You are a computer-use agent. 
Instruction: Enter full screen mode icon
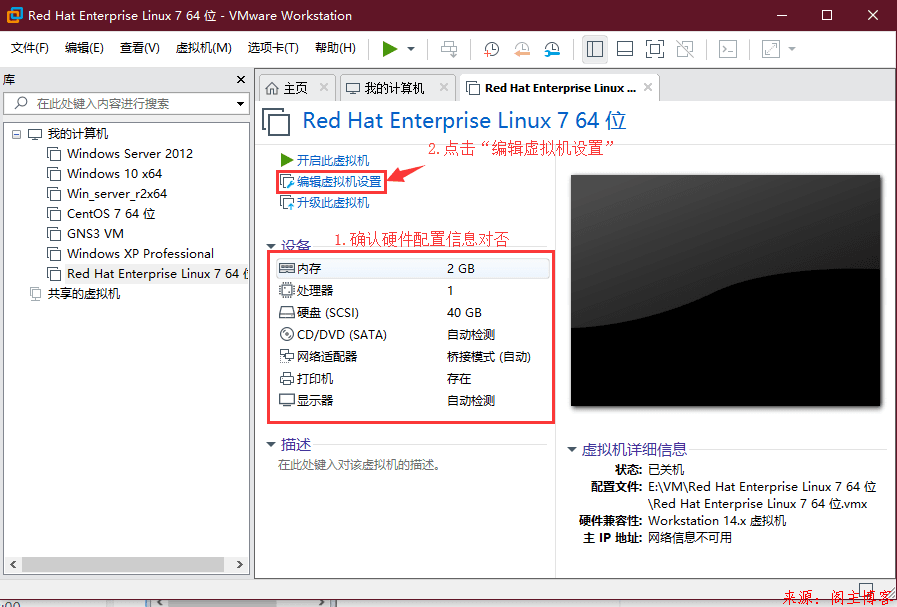click(x=654, y=49)
